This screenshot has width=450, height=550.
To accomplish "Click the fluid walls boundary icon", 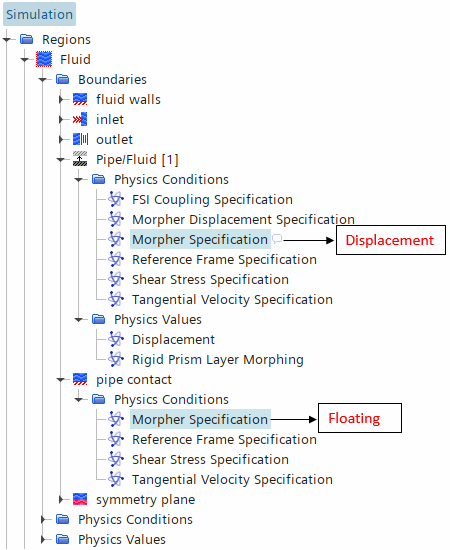I will tap(80, 99).
